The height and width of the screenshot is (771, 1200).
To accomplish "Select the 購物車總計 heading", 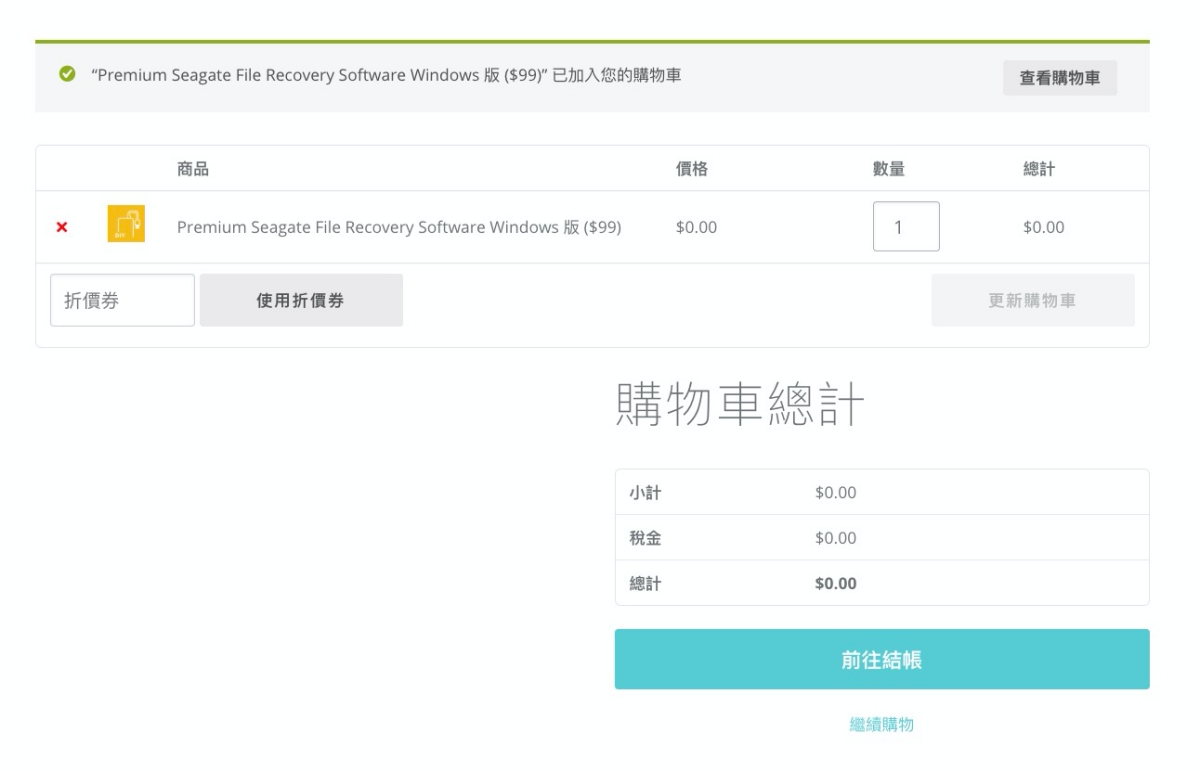I will [x=738, y=407].
